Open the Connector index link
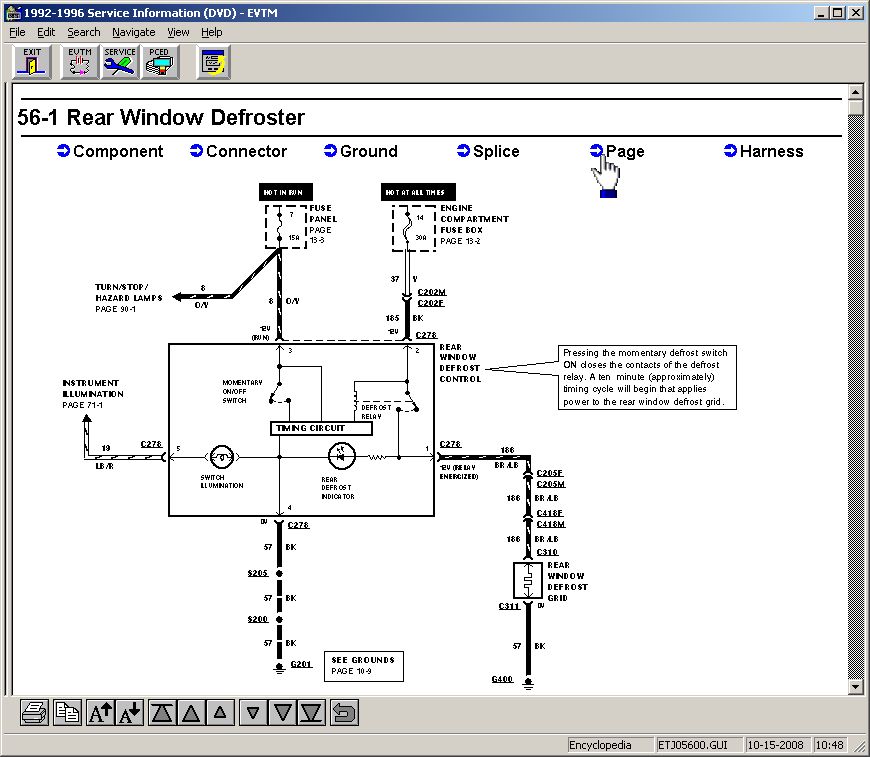This screenshot has height=757, width=870. pyautogui.click(x=246, y=151)
